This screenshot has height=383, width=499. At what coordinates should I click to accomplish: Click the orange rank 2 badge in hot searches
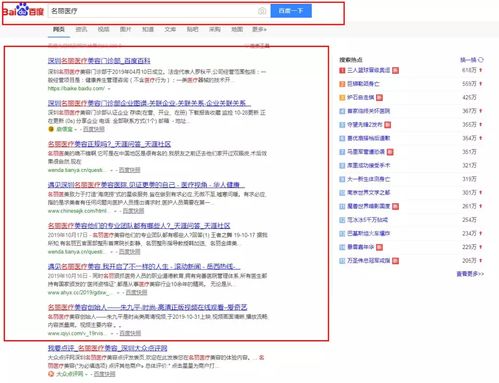tap(342, 84)
